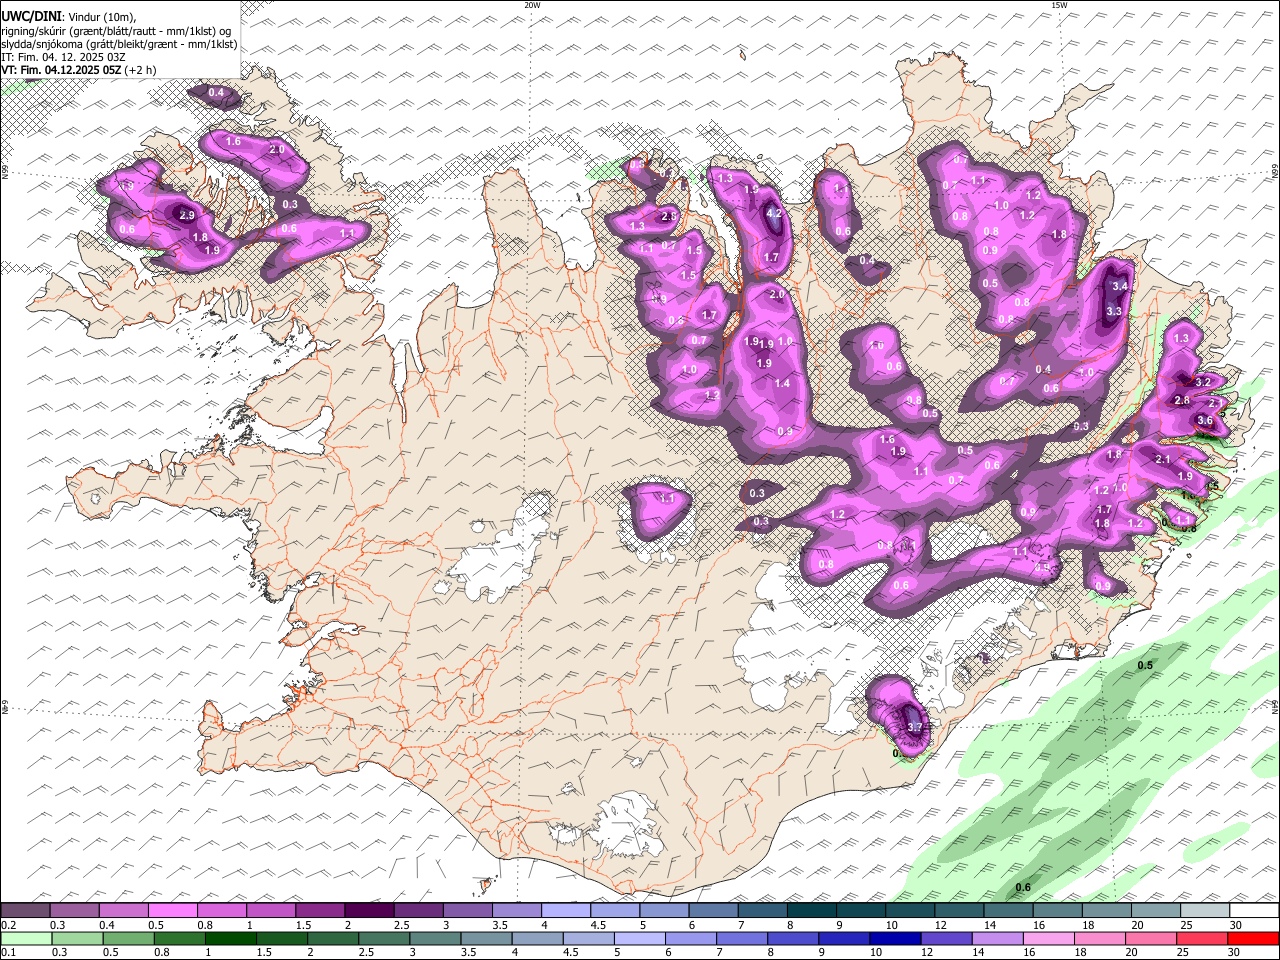
Task: Pick the upper legend swatch labeled 6
Action: (713, 911)
